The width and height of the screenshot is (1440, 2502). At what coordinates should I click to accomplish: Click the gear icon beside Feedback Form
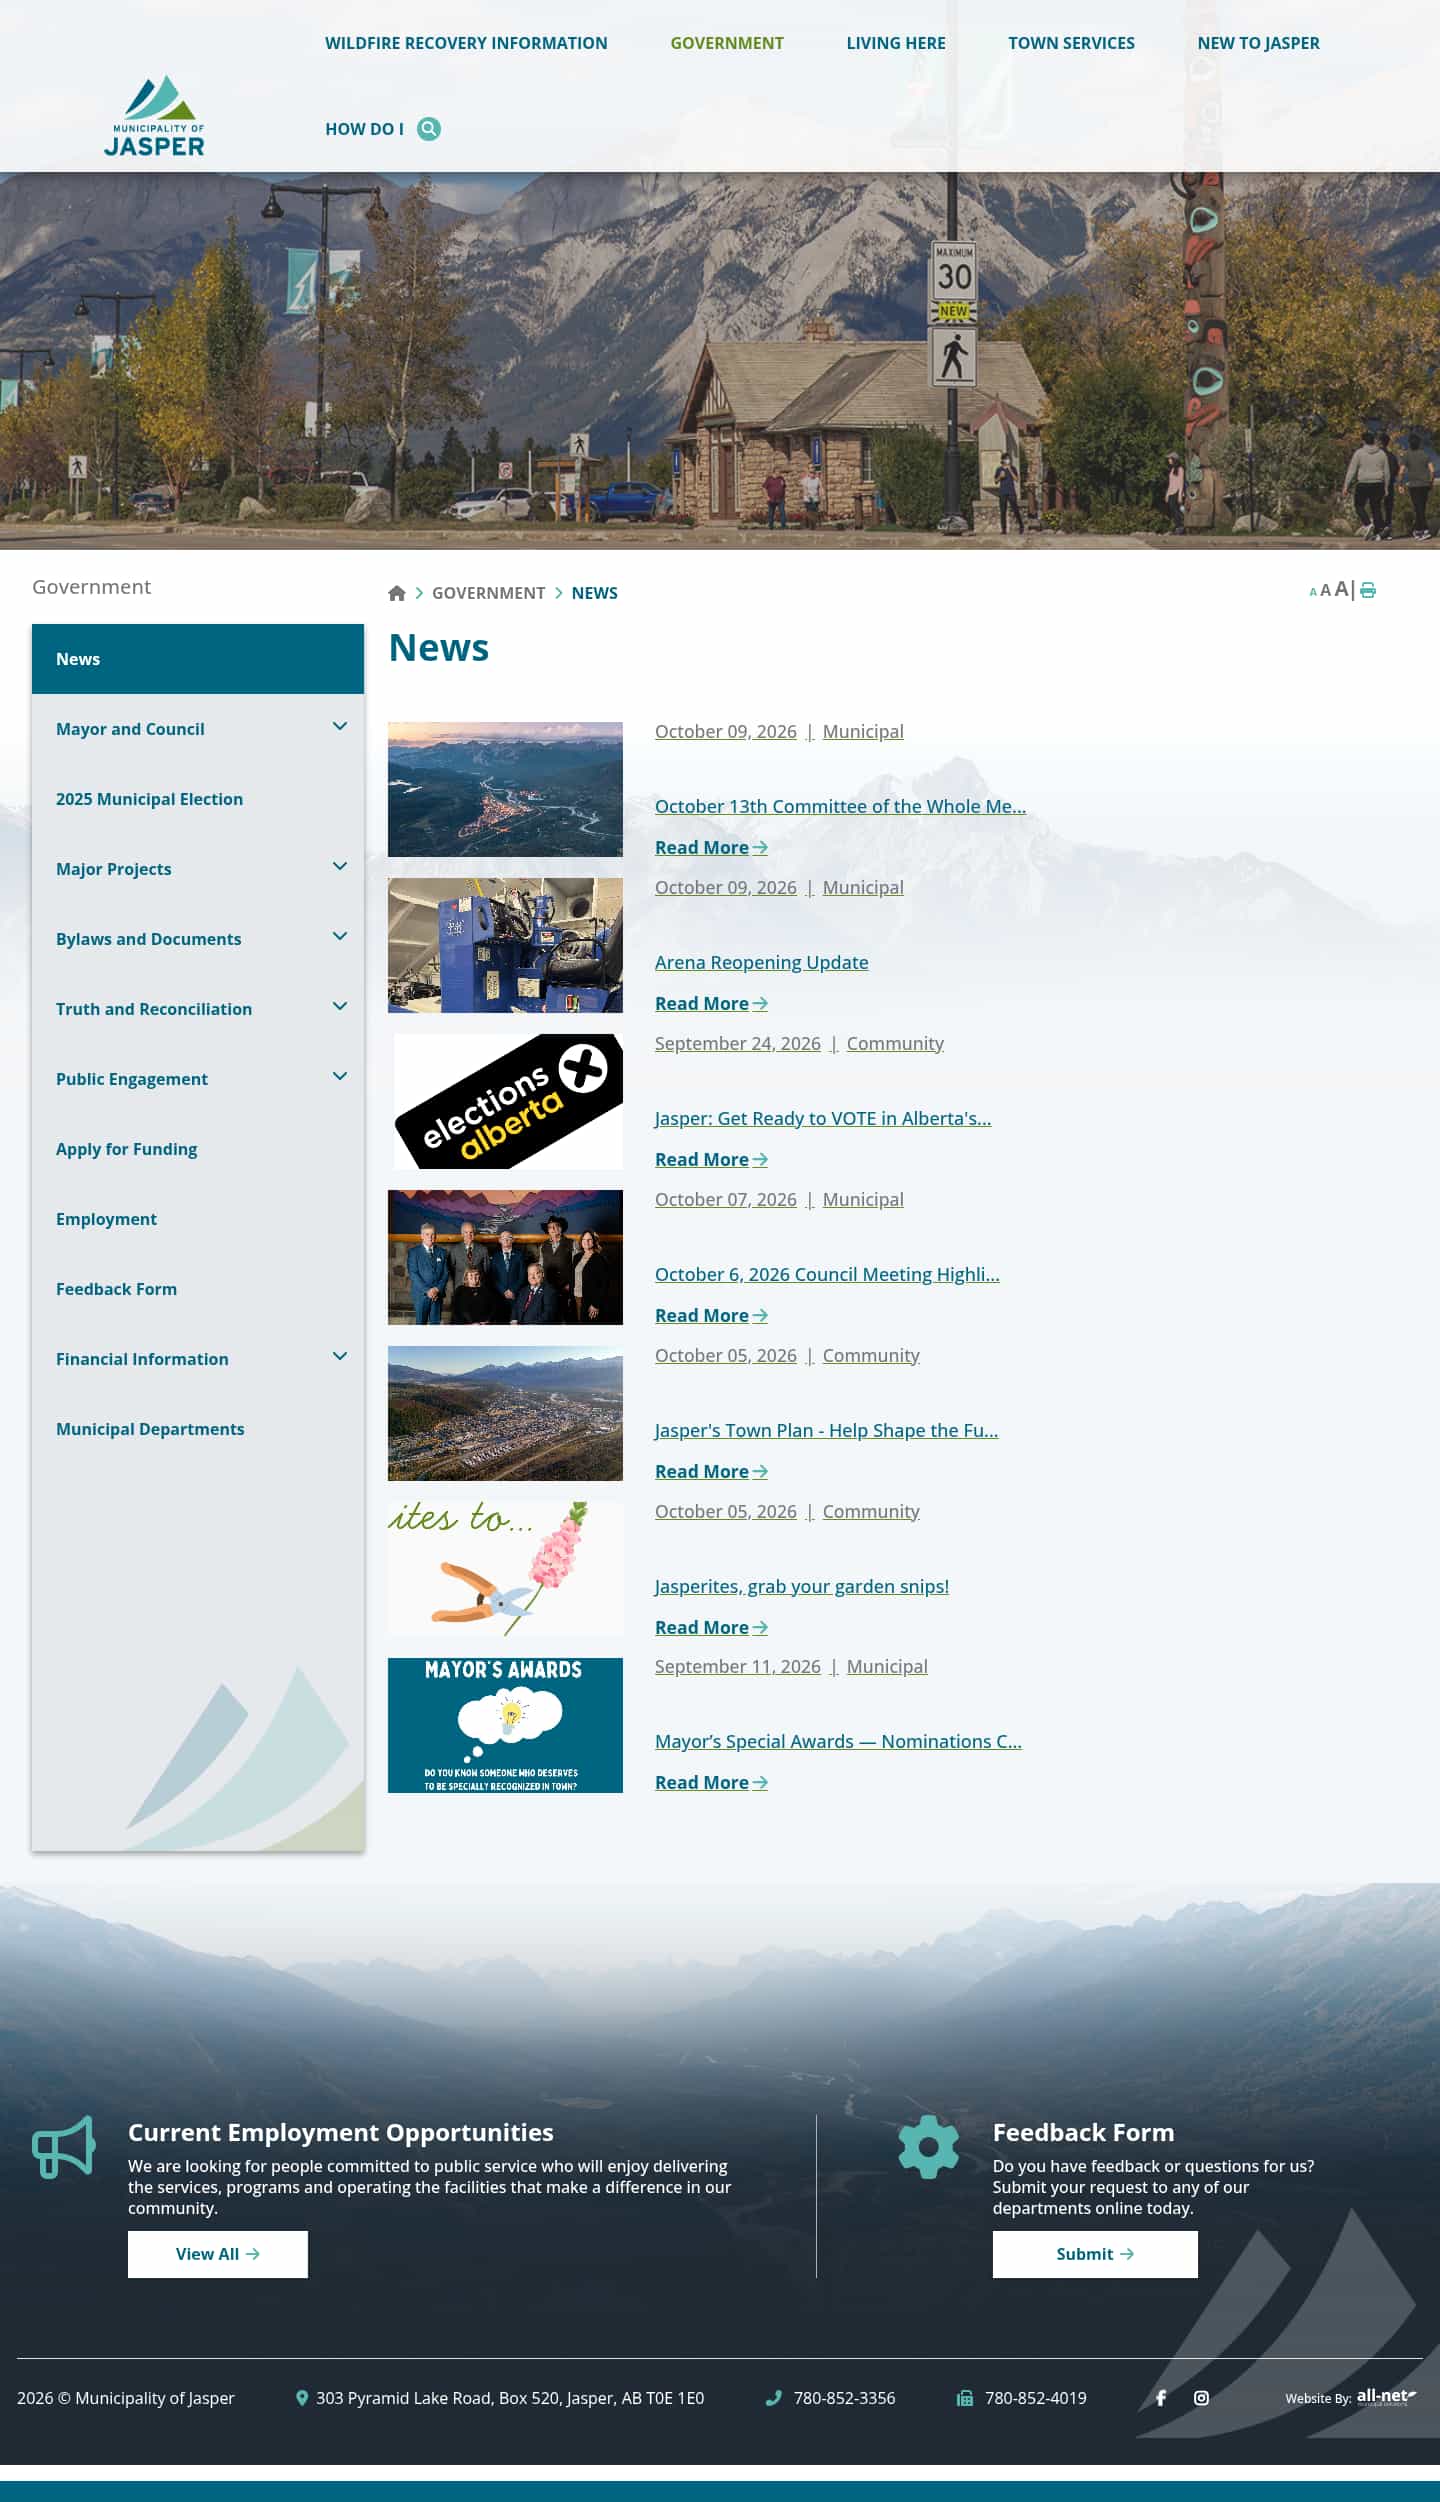point(929,2147)
